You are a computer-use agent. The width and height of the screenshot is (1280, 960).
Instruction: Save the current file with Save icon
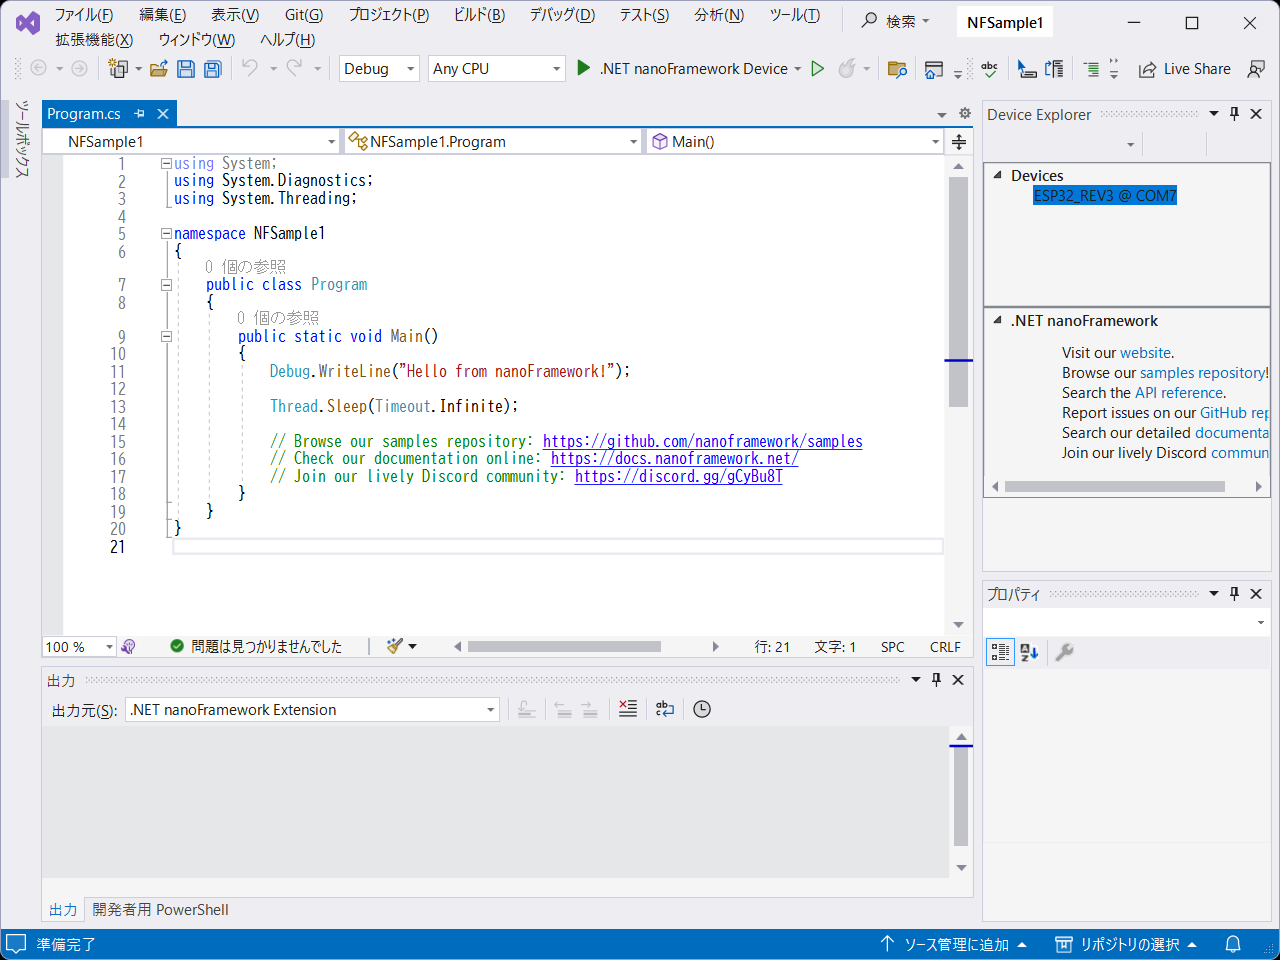pos(186,69)
